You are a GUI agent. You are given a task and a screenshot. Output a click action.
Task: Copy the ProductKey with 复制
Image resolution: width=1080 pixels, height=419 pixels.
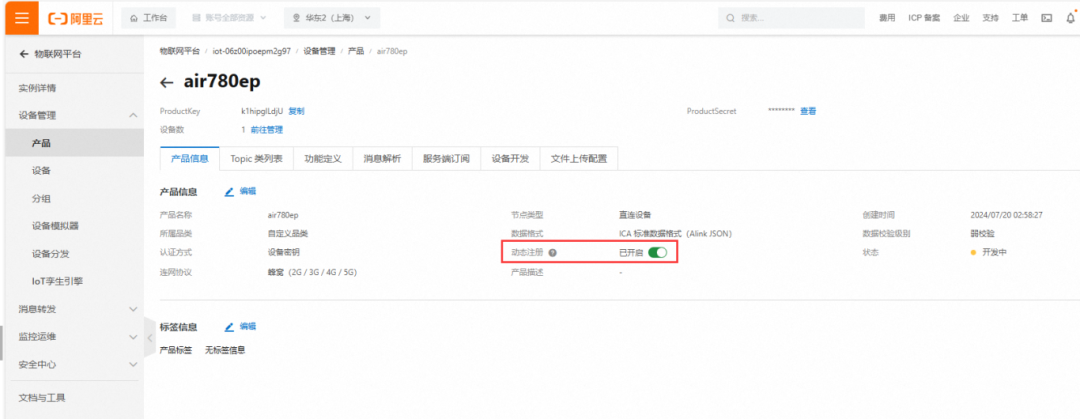coord(296,110)
